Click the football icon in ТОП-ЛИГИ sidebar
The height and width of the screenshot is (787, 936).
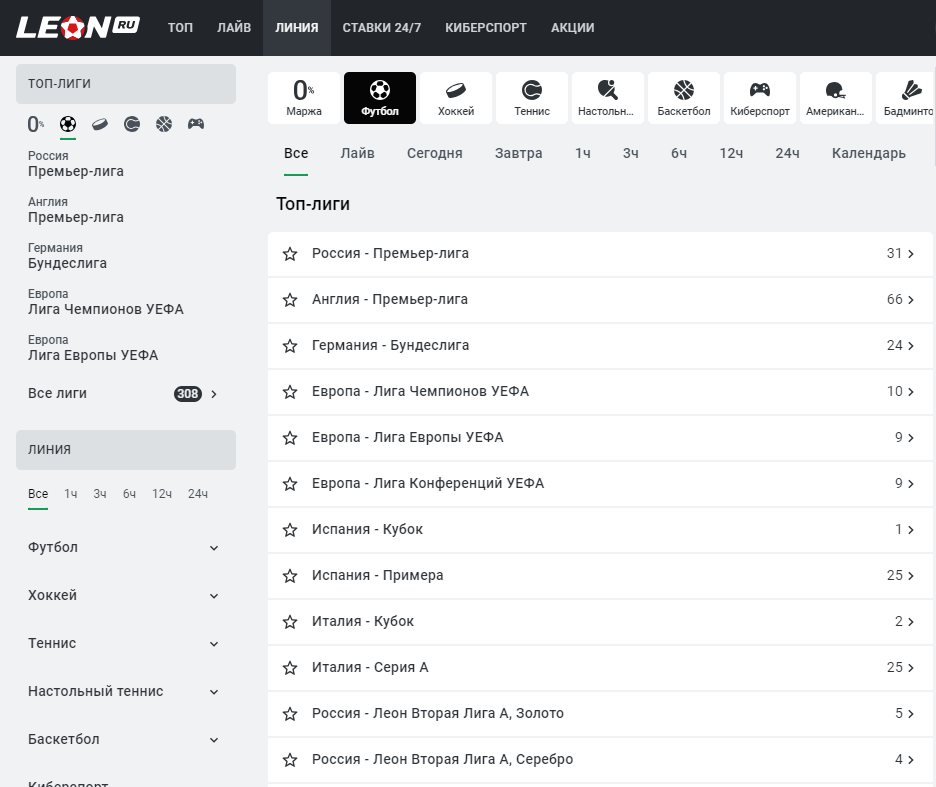pyautogui.click(x=68, y=124)
